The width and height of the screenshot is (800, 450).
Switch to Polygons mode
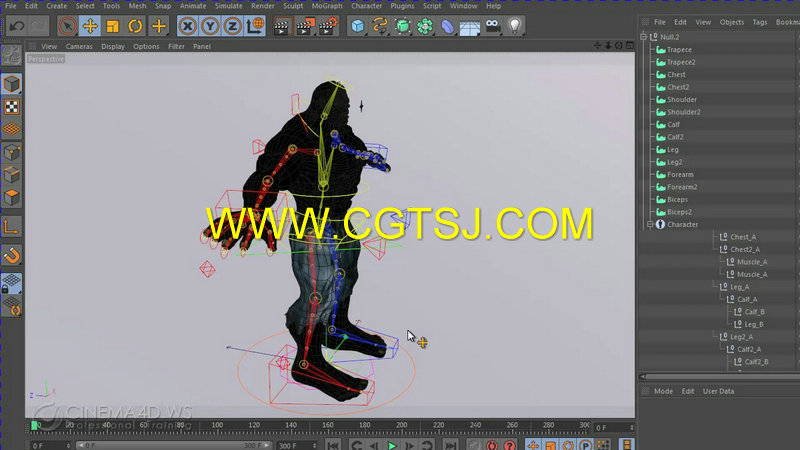click(x=11, y=197)
